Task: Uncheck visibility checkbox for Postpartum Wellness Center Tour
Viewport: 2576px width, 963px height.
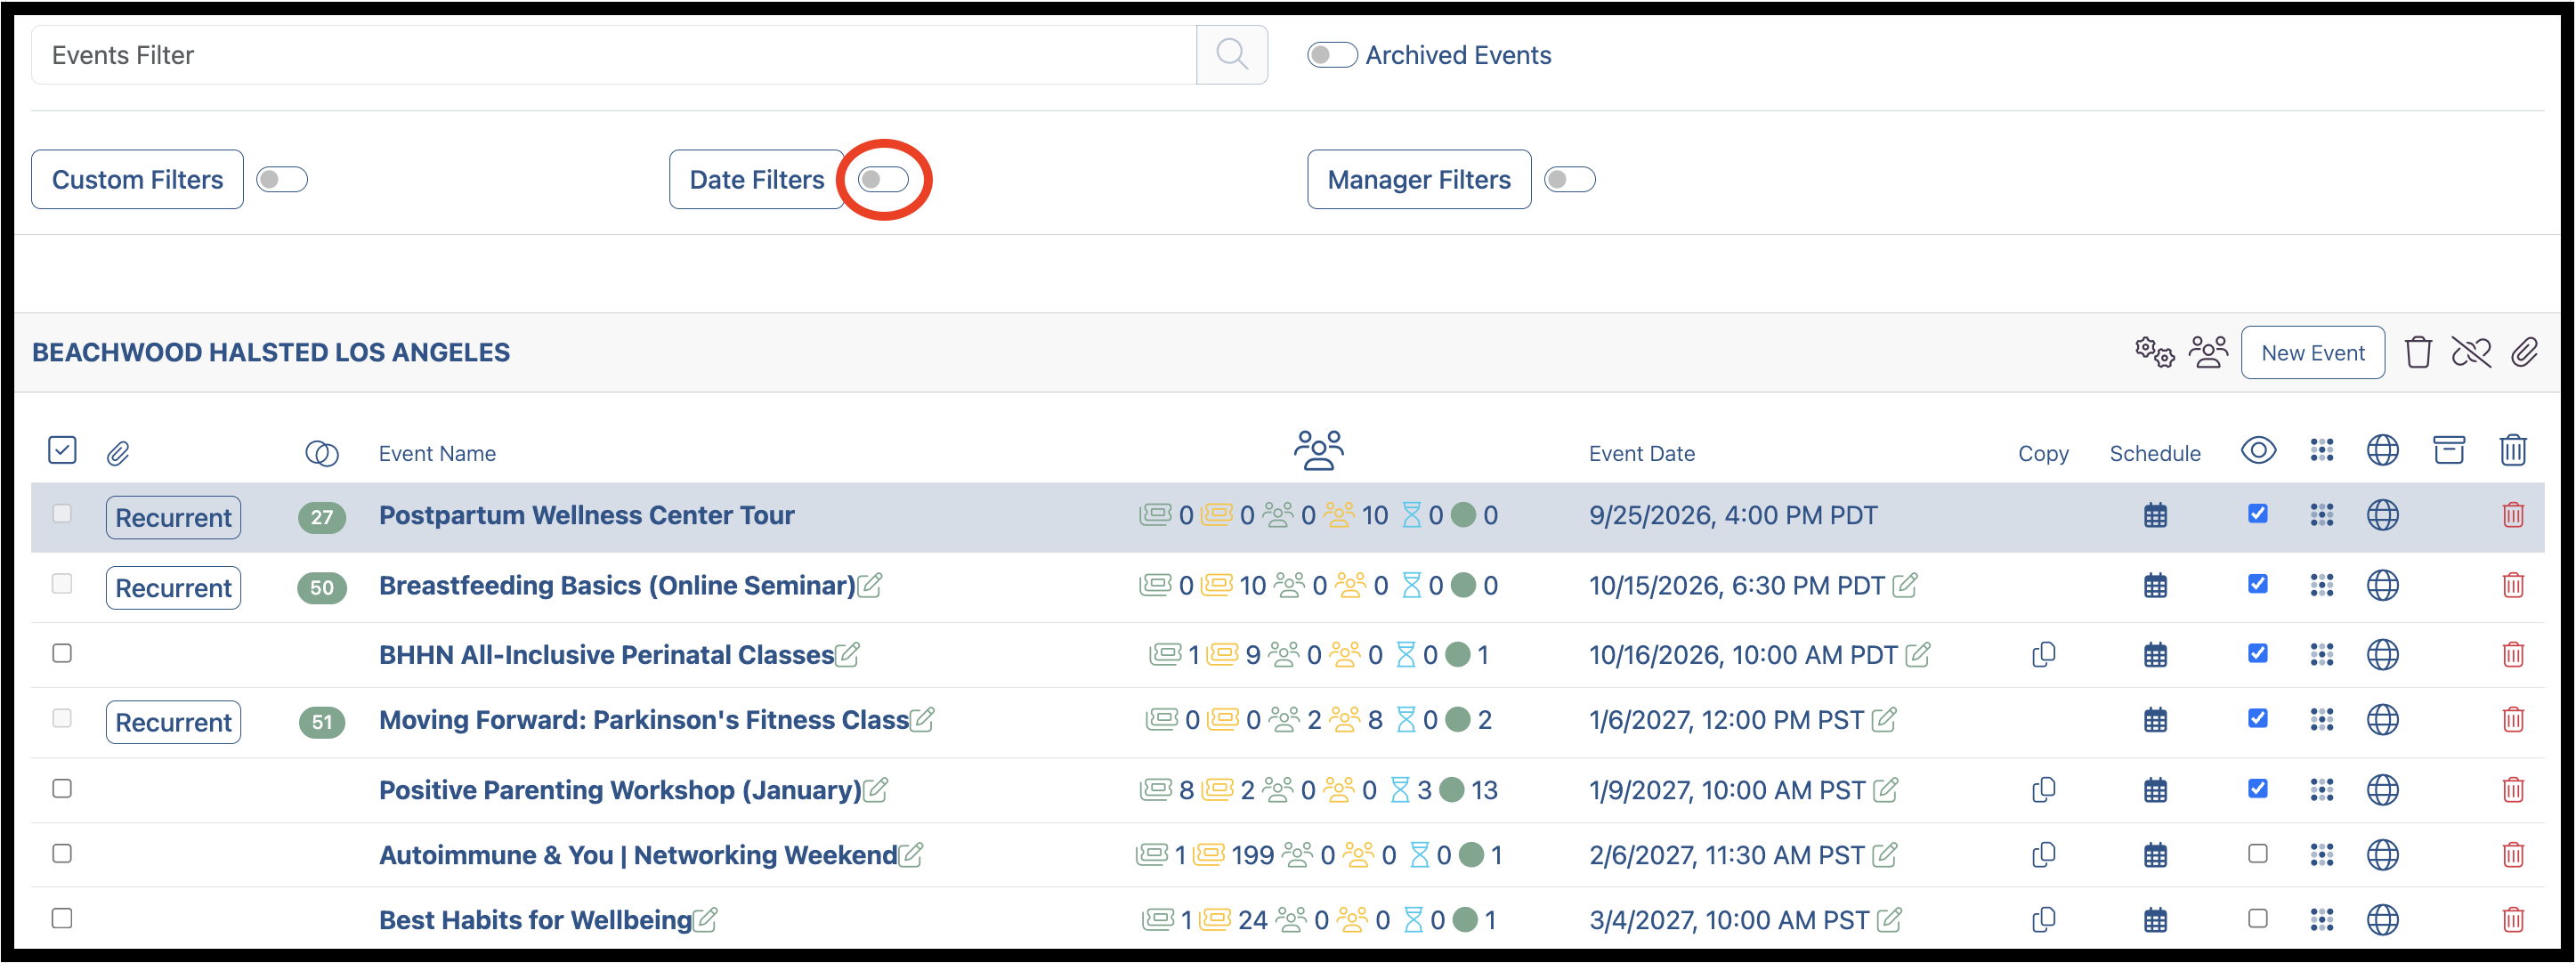Action: point(2258,514)
